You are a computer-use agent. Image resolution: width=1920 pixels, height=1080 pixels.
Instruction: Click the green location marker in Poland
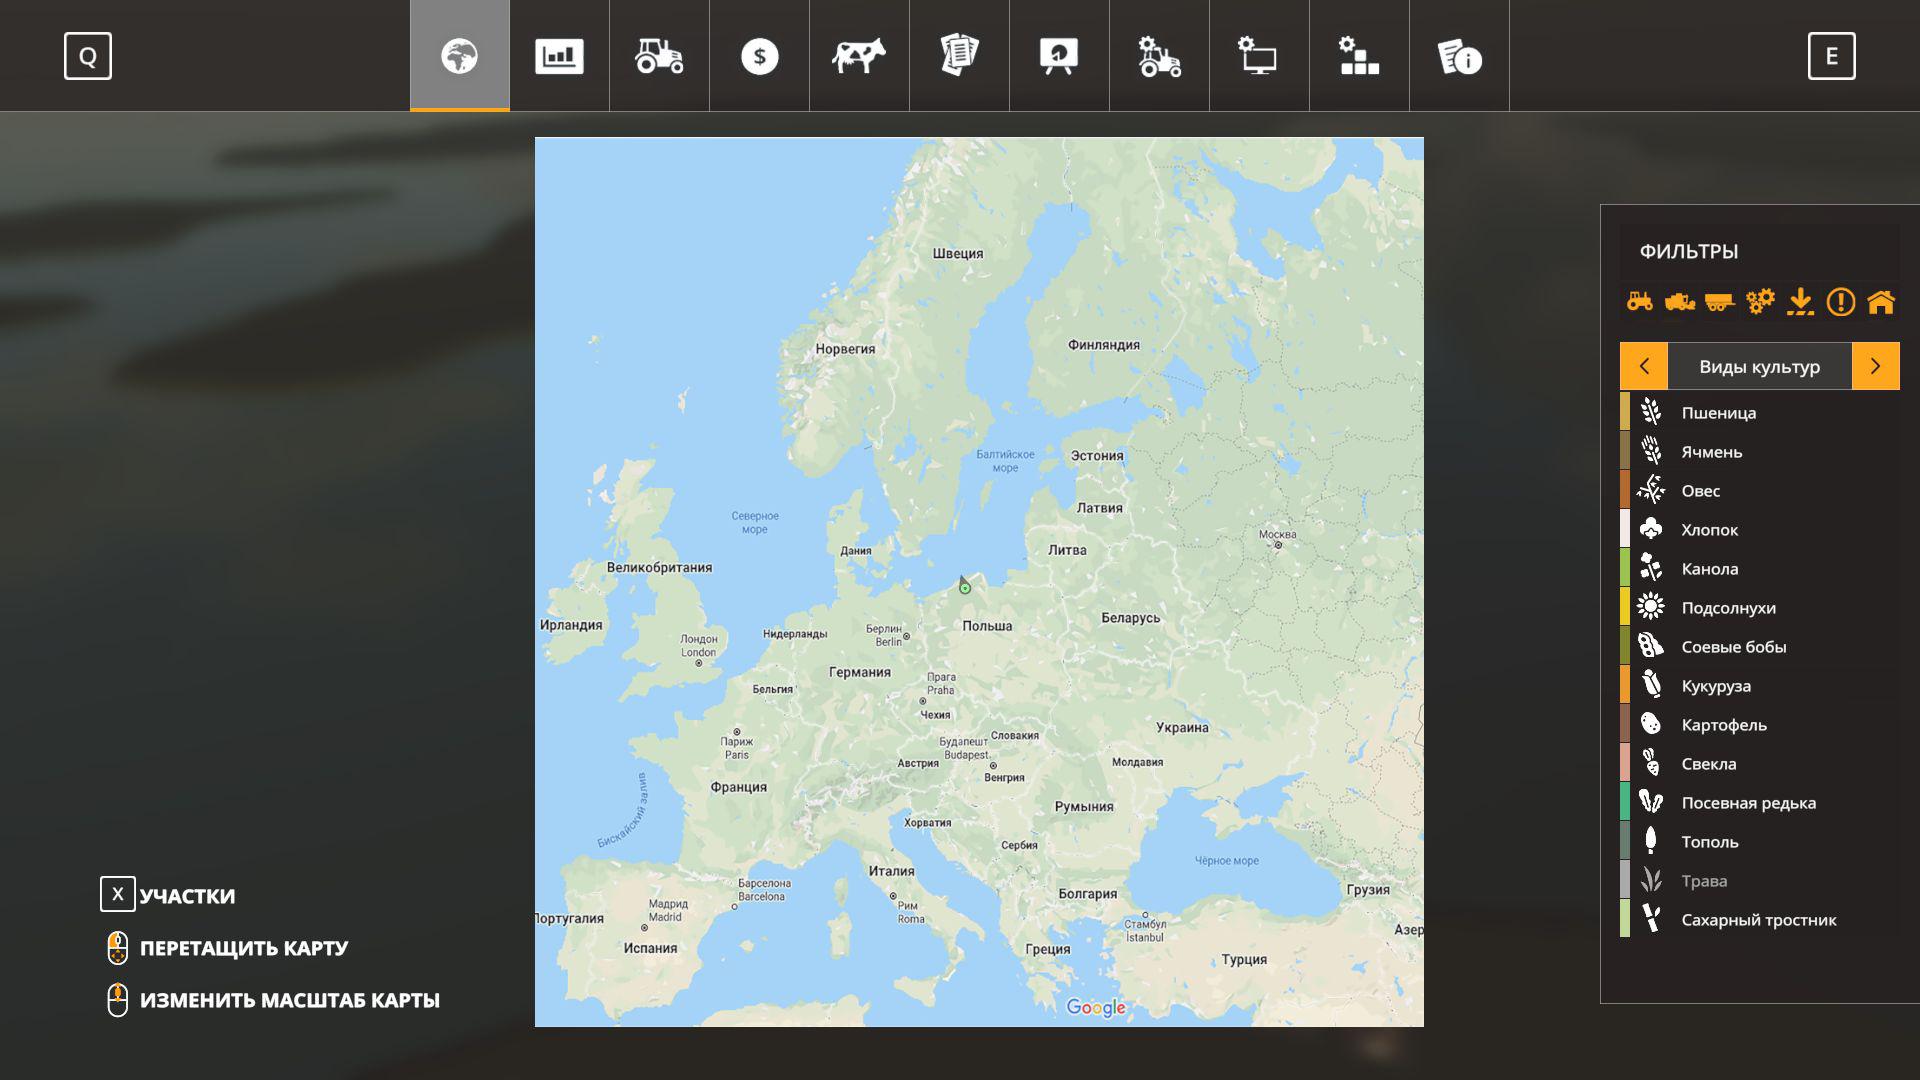pos(965,588)
